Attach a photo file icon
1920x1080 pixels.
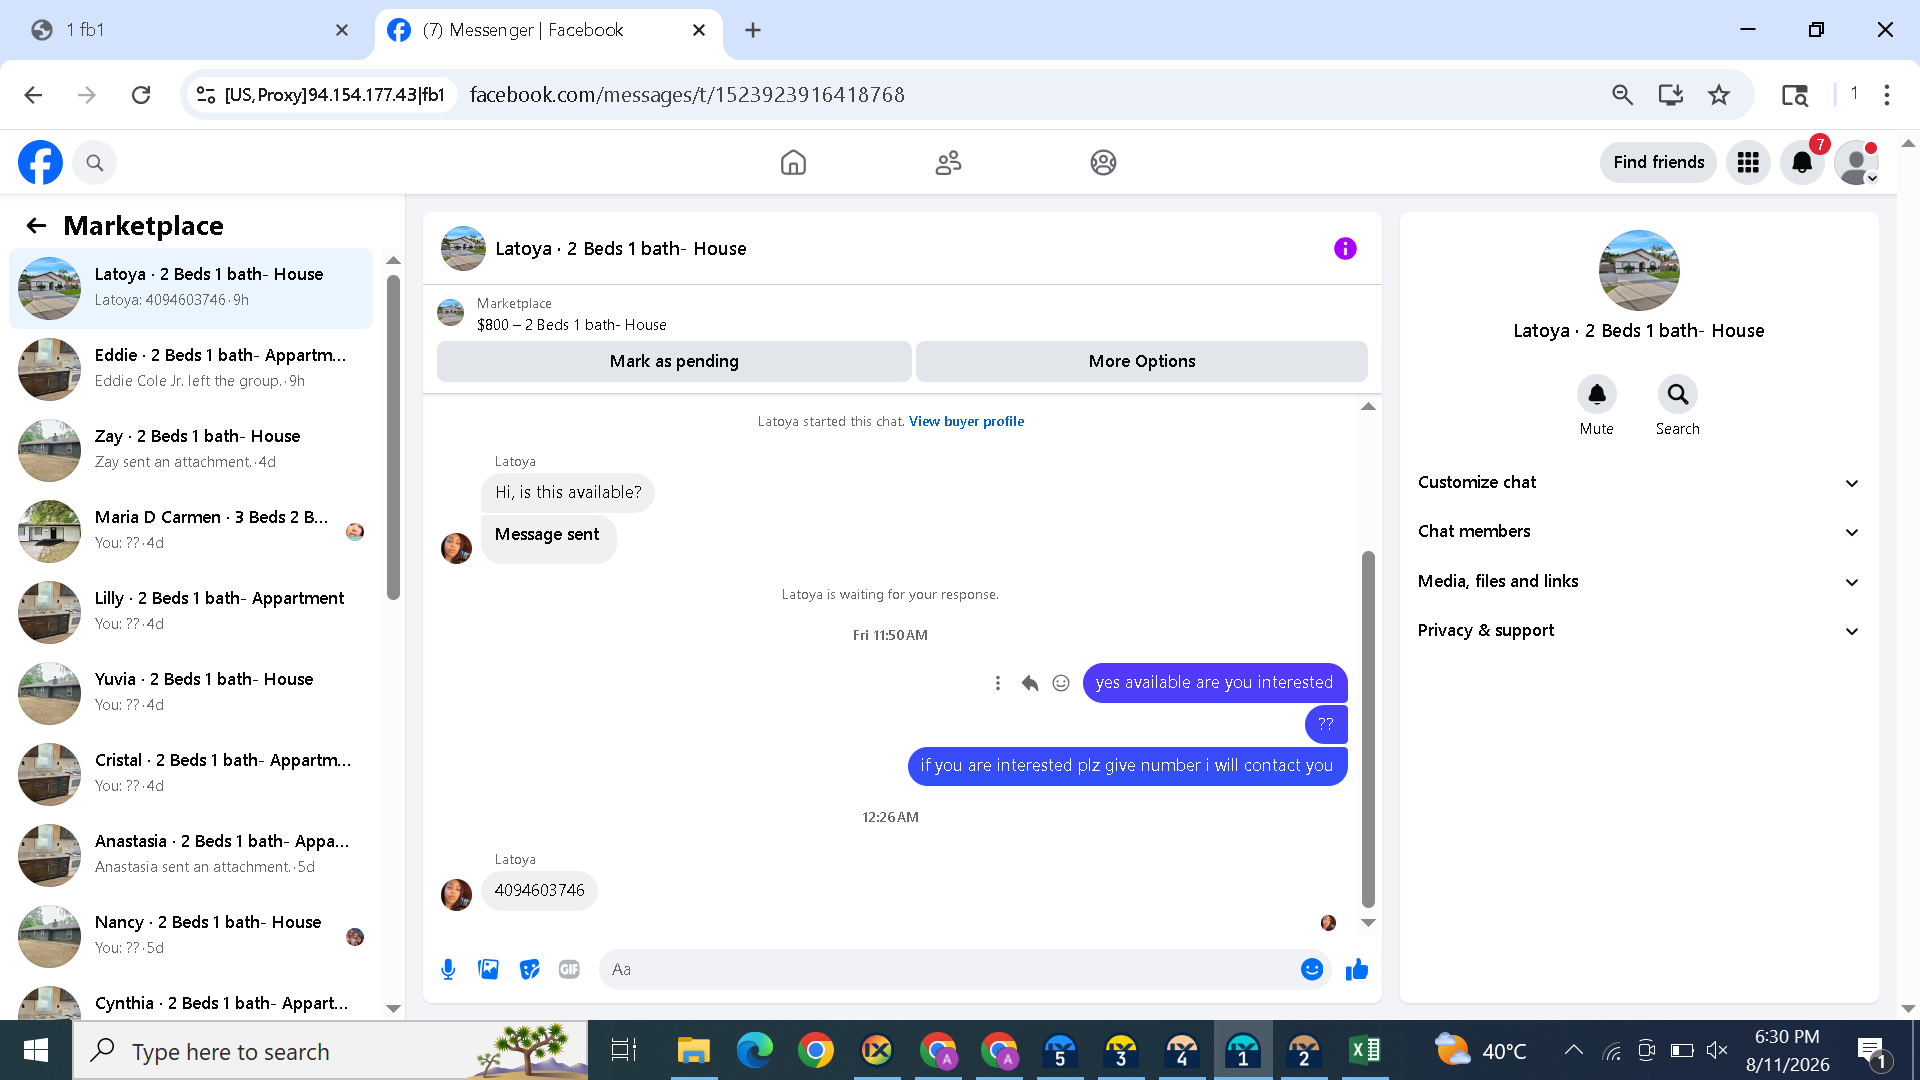click(488, 969)
